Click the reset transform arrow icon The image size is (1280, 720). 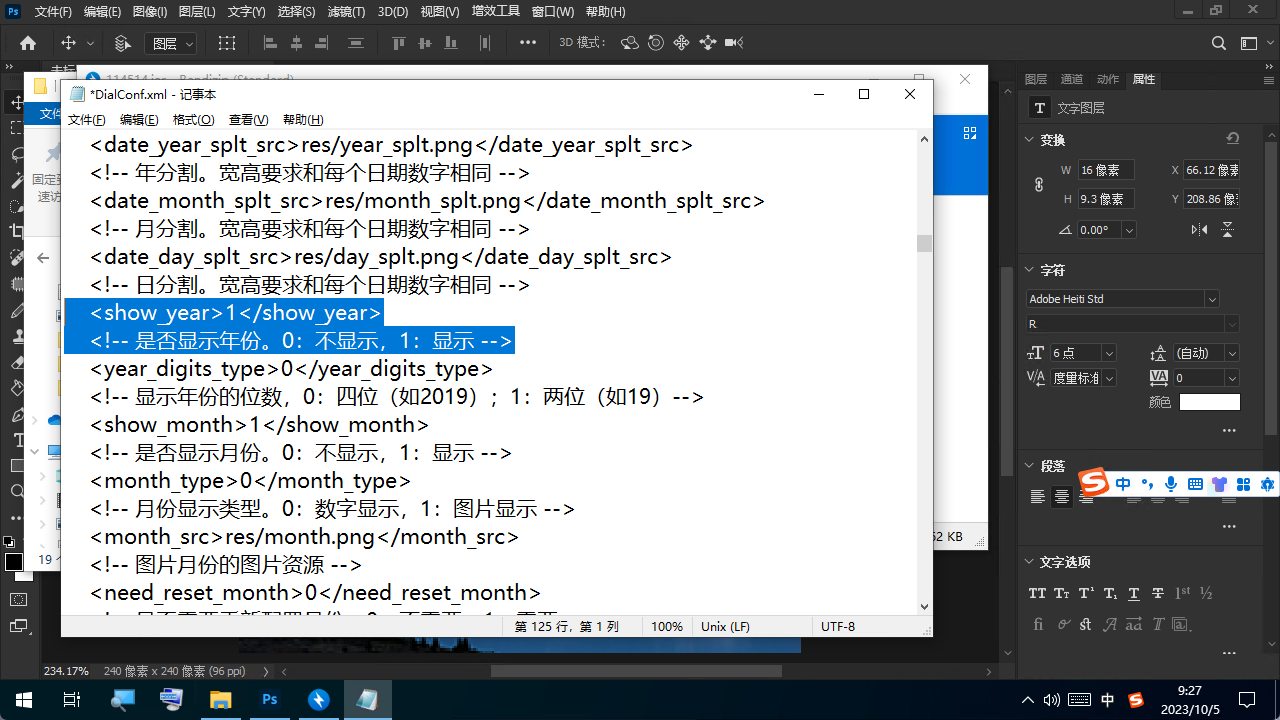coord(1233,139)
